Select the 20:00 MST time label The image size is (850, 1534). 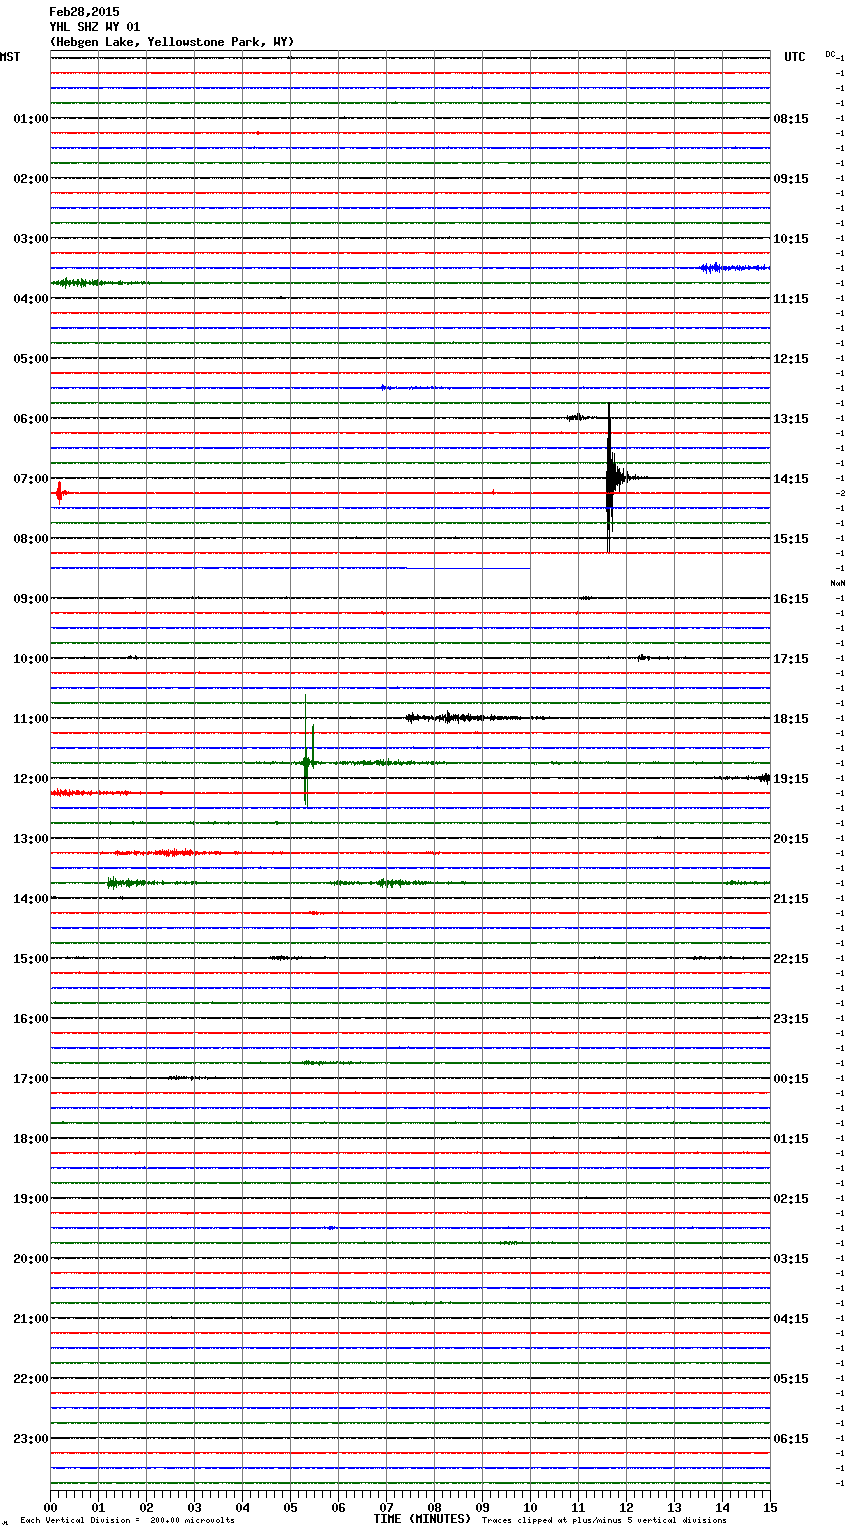30,1259
